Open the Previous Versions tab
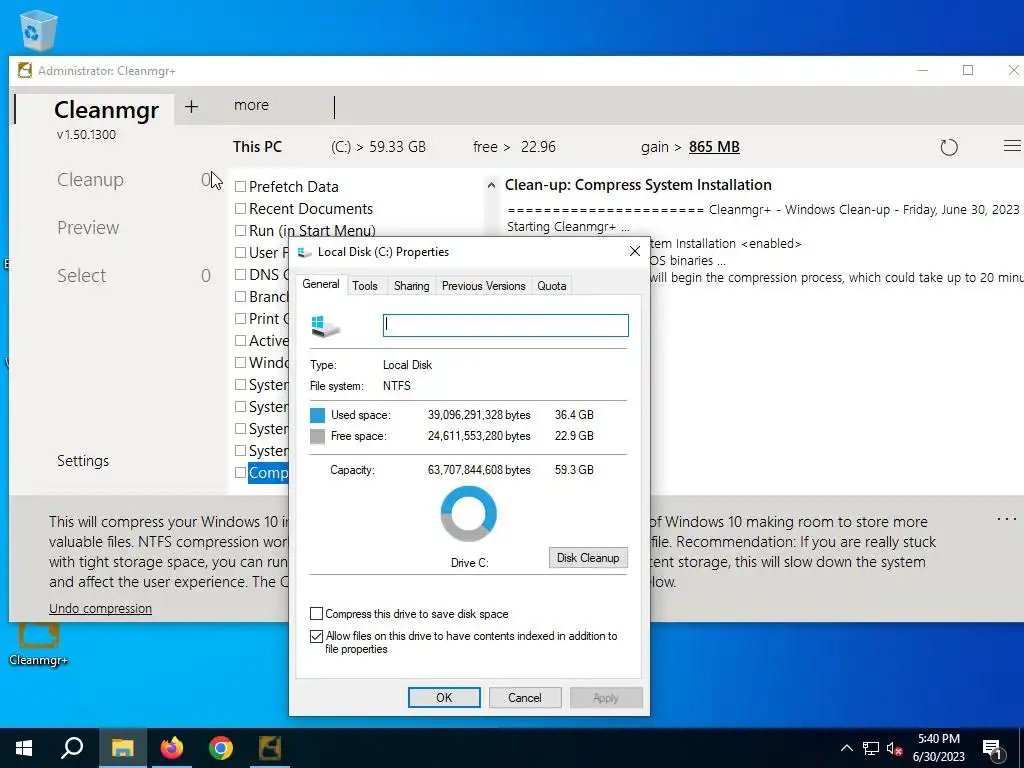This screenshot has width=1024, height=768. point(483,286)
